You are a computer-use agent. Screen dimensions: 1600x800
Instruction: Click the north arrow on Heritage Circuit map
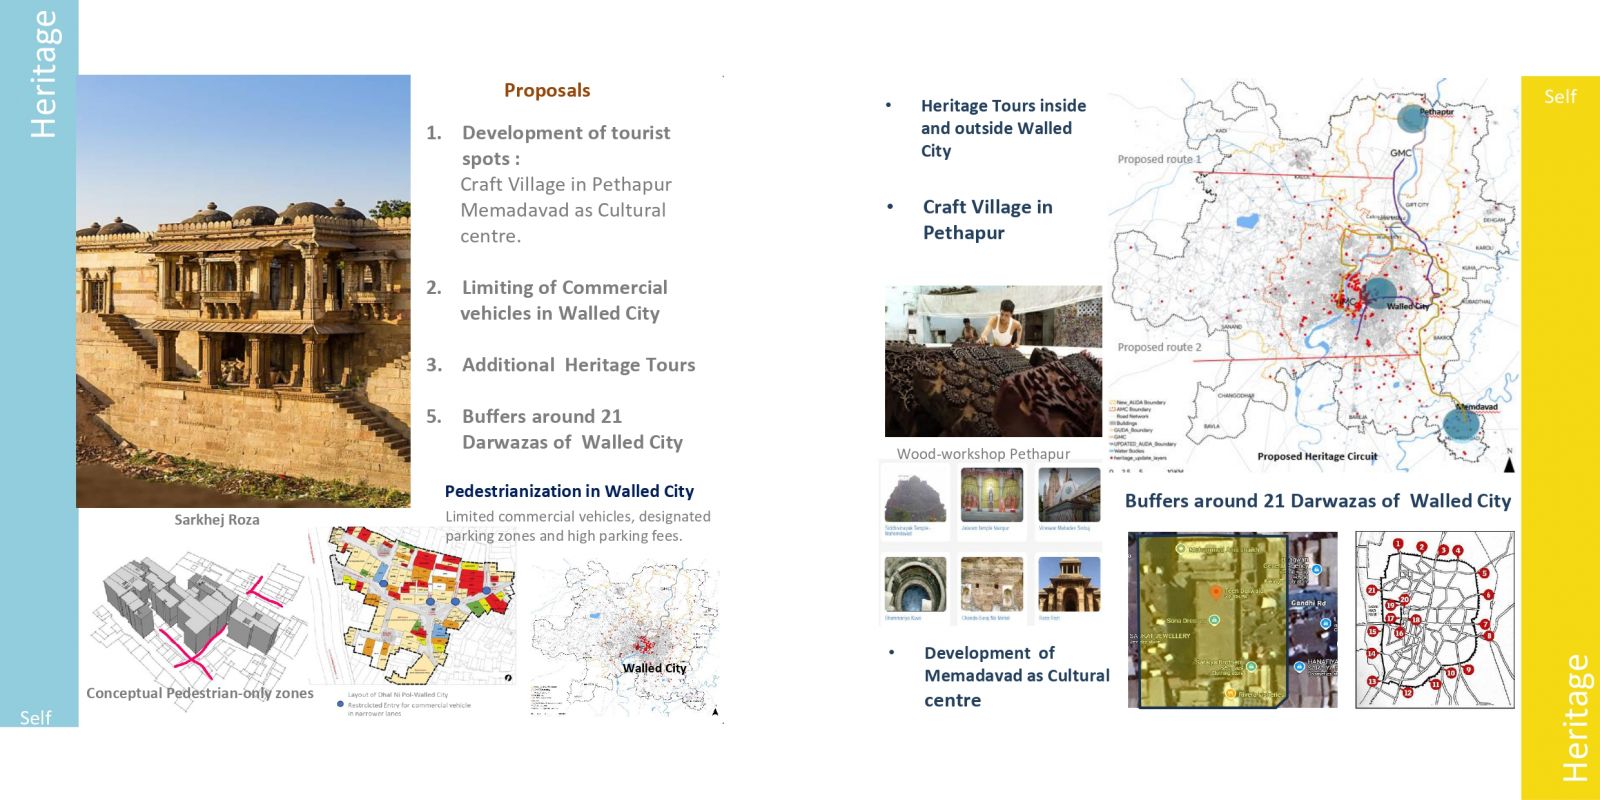(x=1509, y=464)
